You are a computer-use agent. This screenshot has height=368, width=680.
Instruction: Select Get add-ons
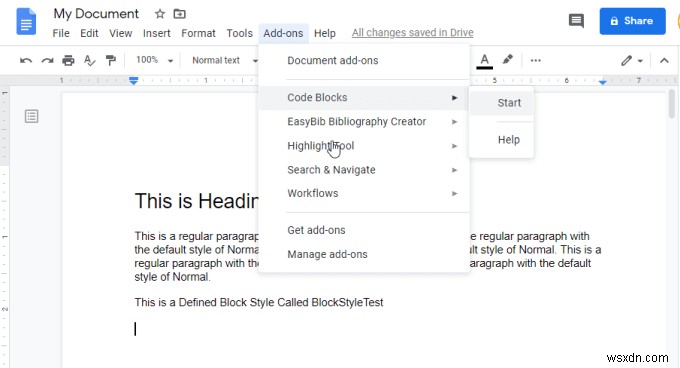pos(364,230)
